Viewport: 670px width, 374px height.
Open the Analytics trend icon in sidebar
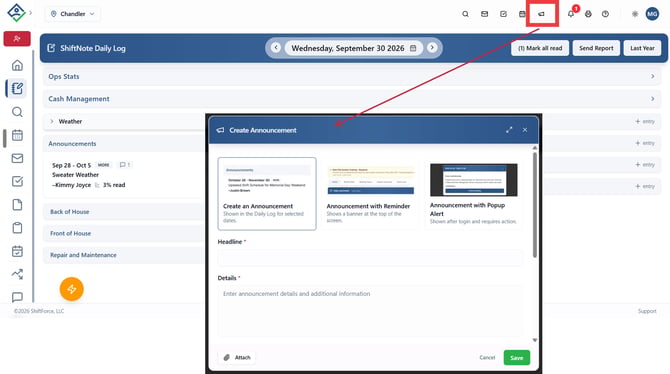(x=17, y=274)
